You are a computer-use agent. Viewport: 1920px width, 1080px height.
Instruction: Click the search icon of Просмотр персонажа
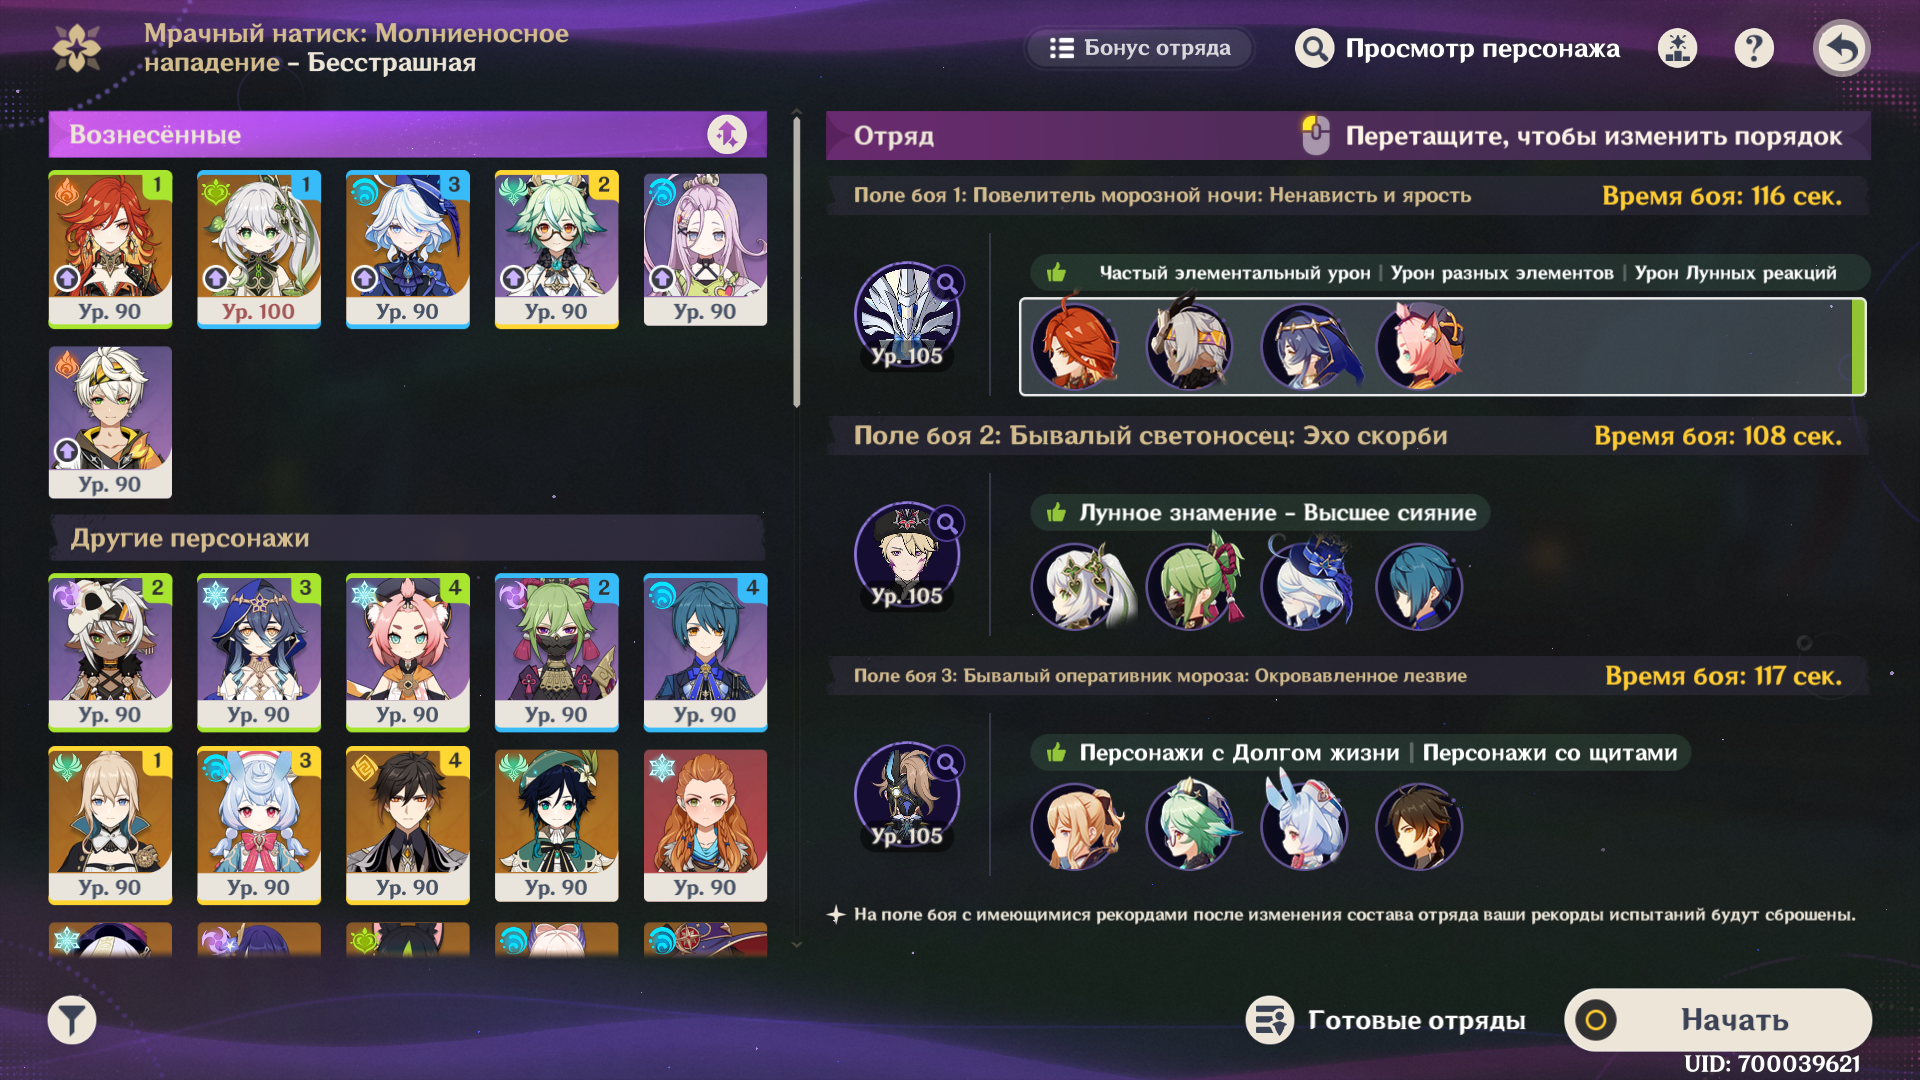point(1314,48)
